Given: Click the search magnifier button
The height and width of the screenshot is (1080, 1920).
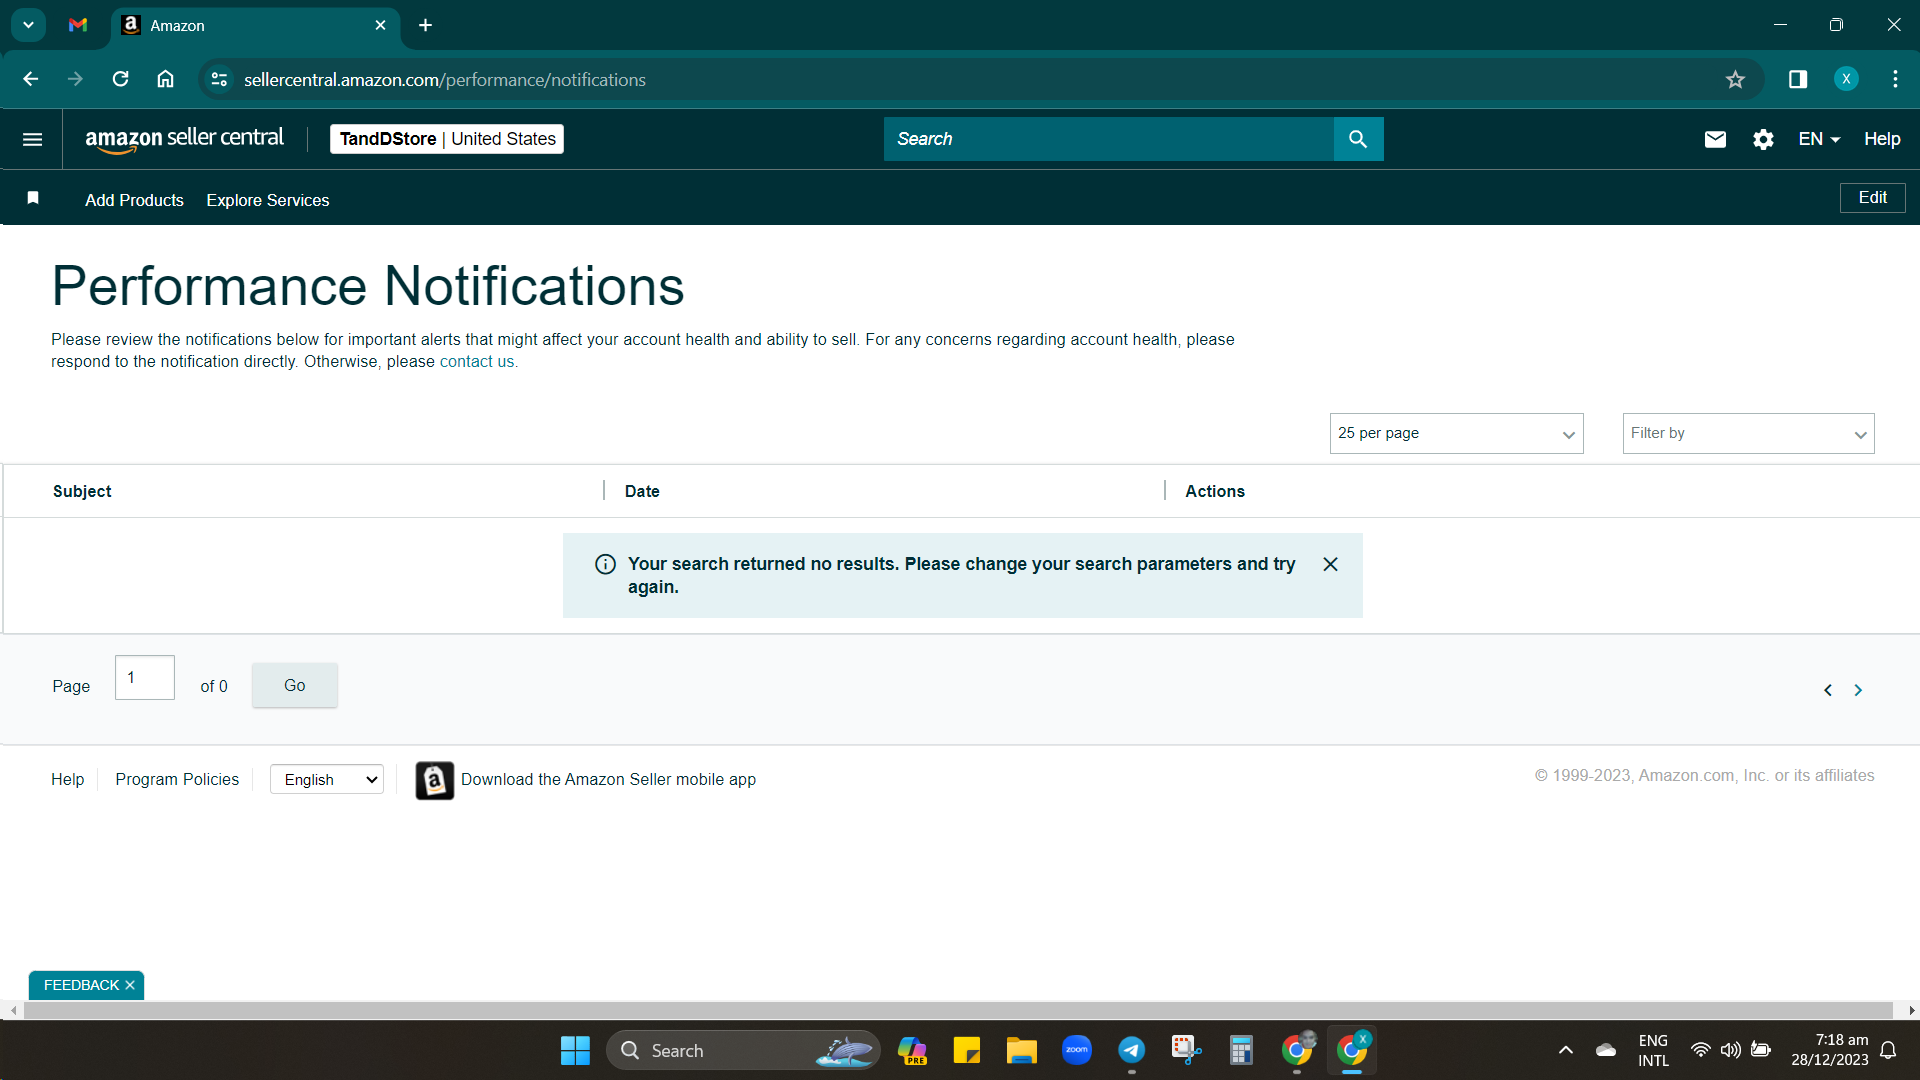Looking at the screenshot, I should [1358, 139].
